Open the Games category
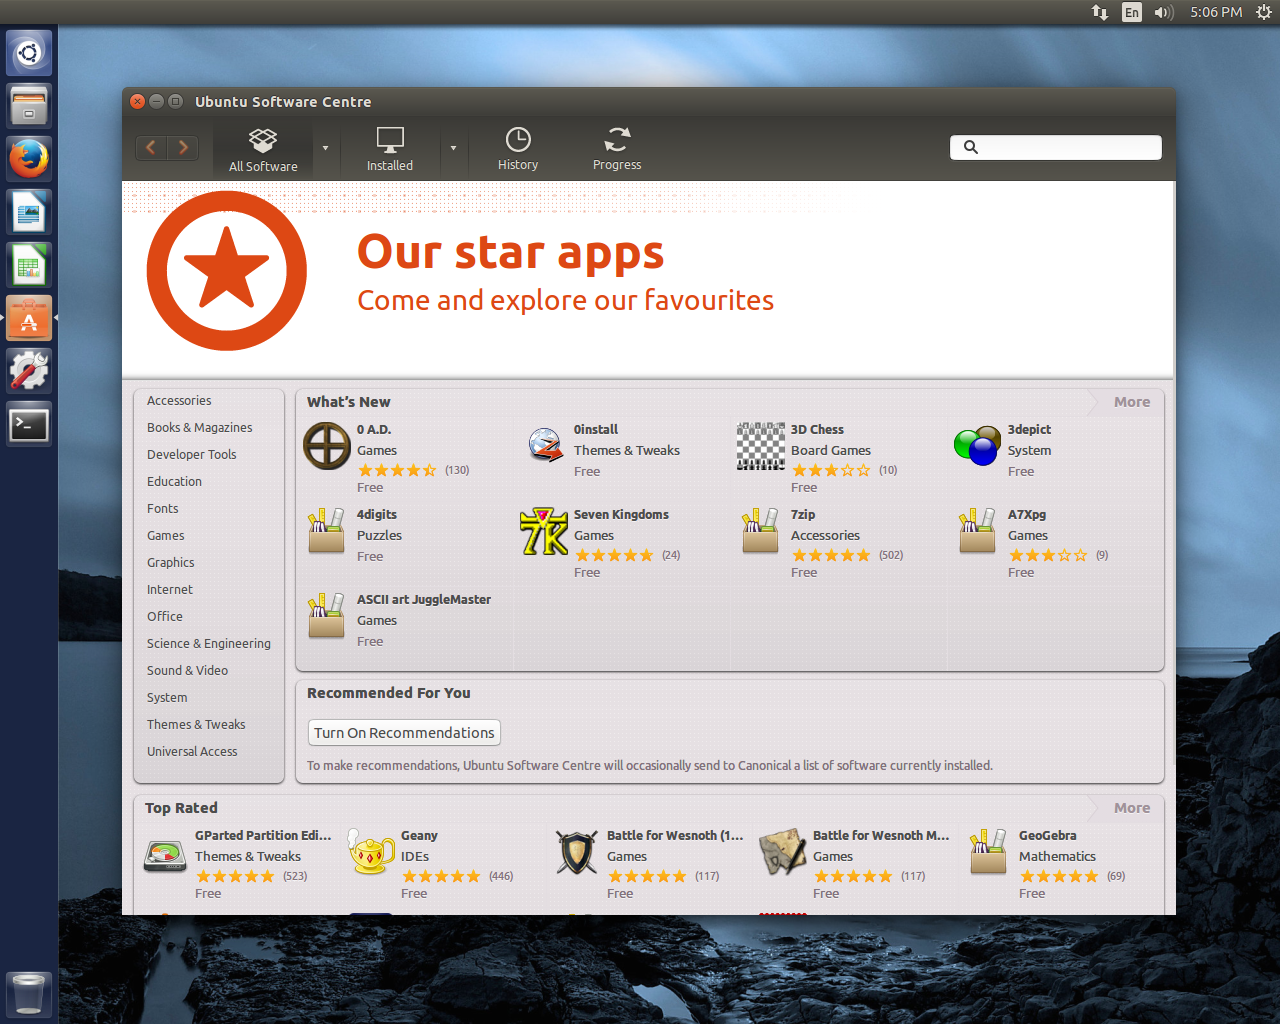This screenshot has width=1280, height=1024. coord(166,536)
